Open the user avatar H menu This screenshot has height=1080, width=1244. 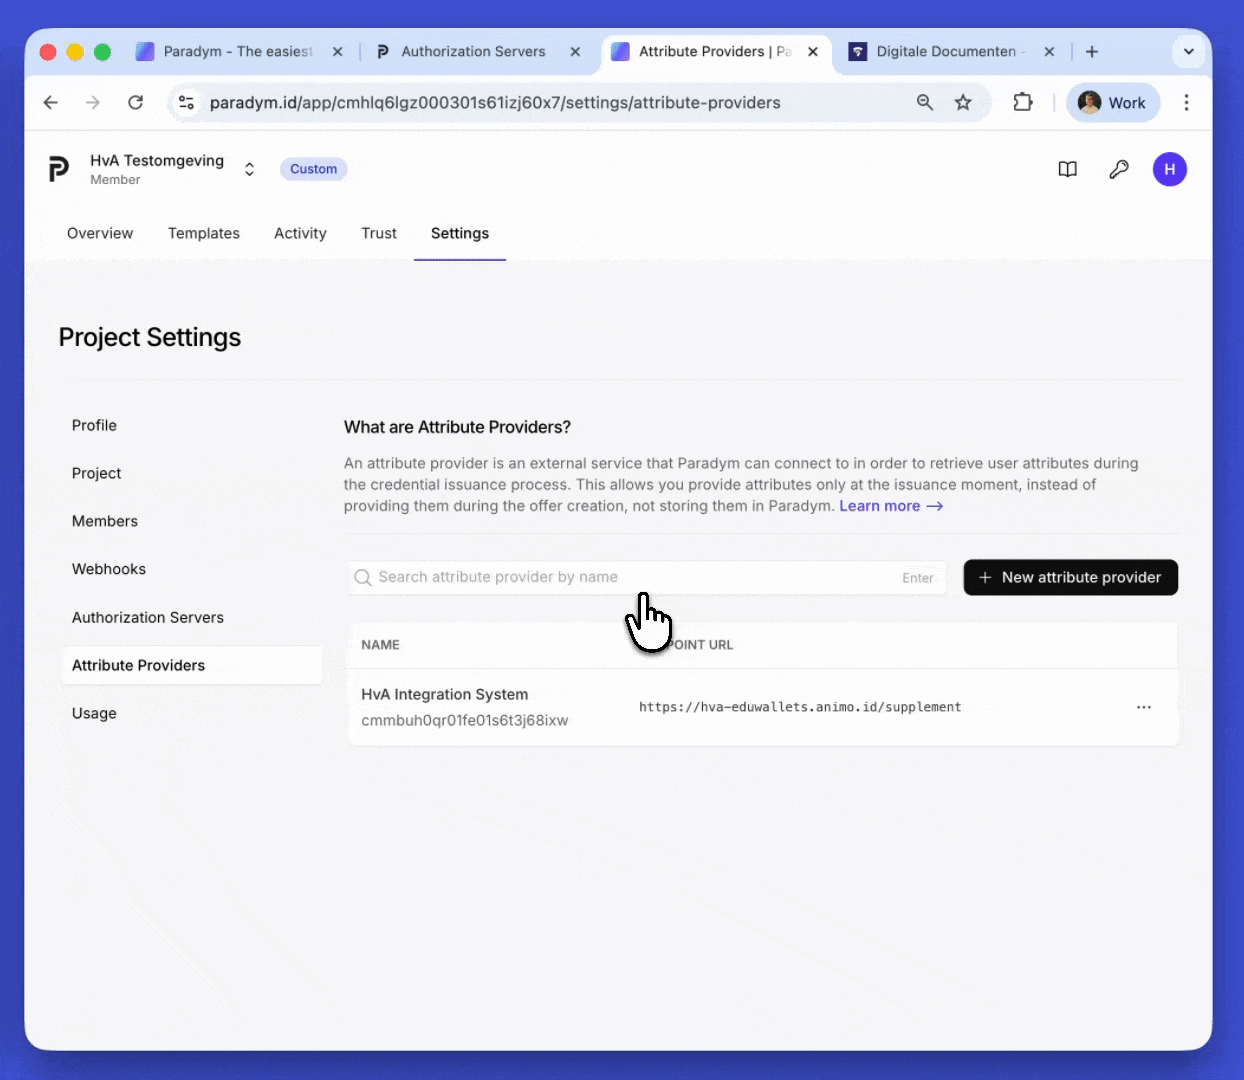point(1169,169)
